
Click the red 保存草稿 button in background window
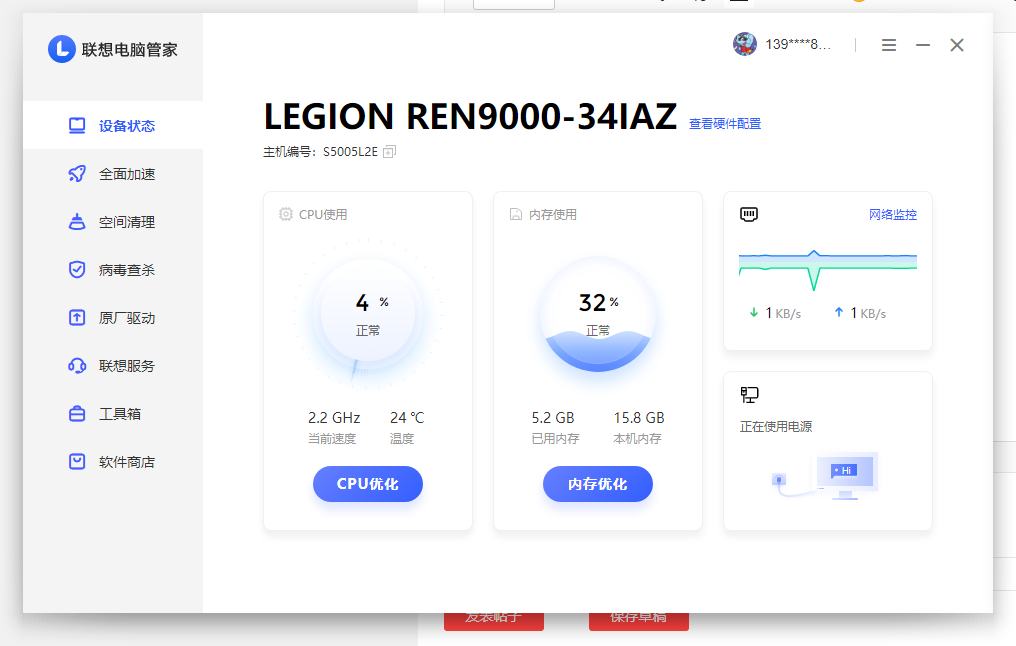[639, 621]
